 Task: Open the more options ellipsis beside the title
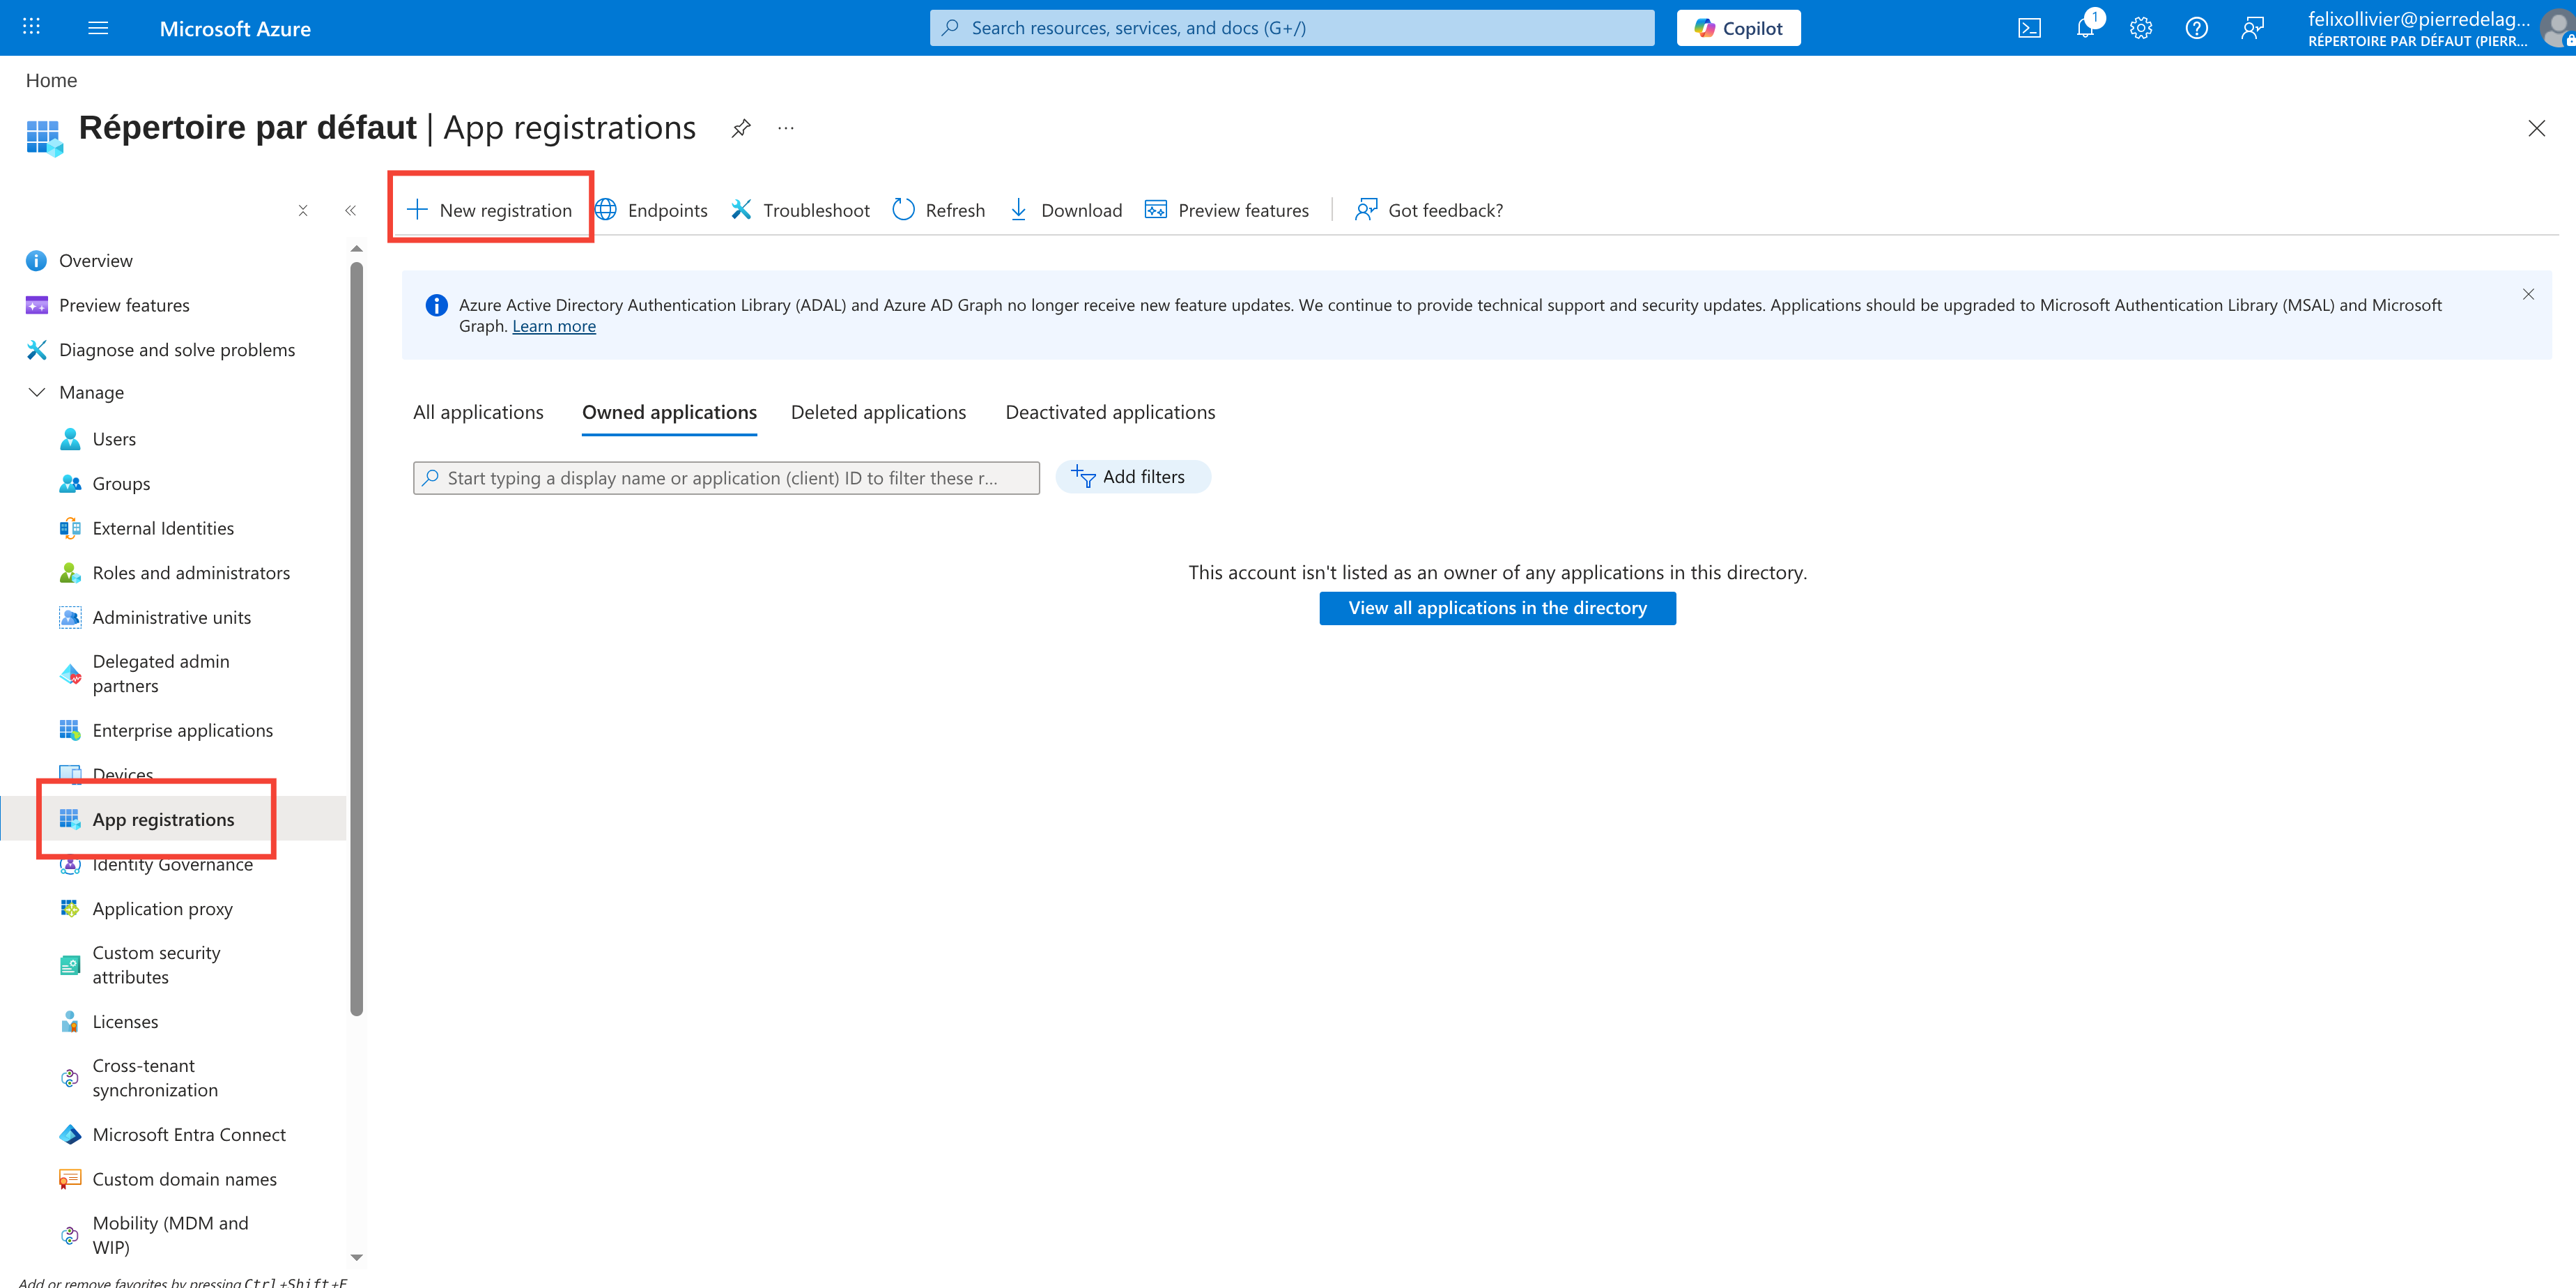(786, 128)
